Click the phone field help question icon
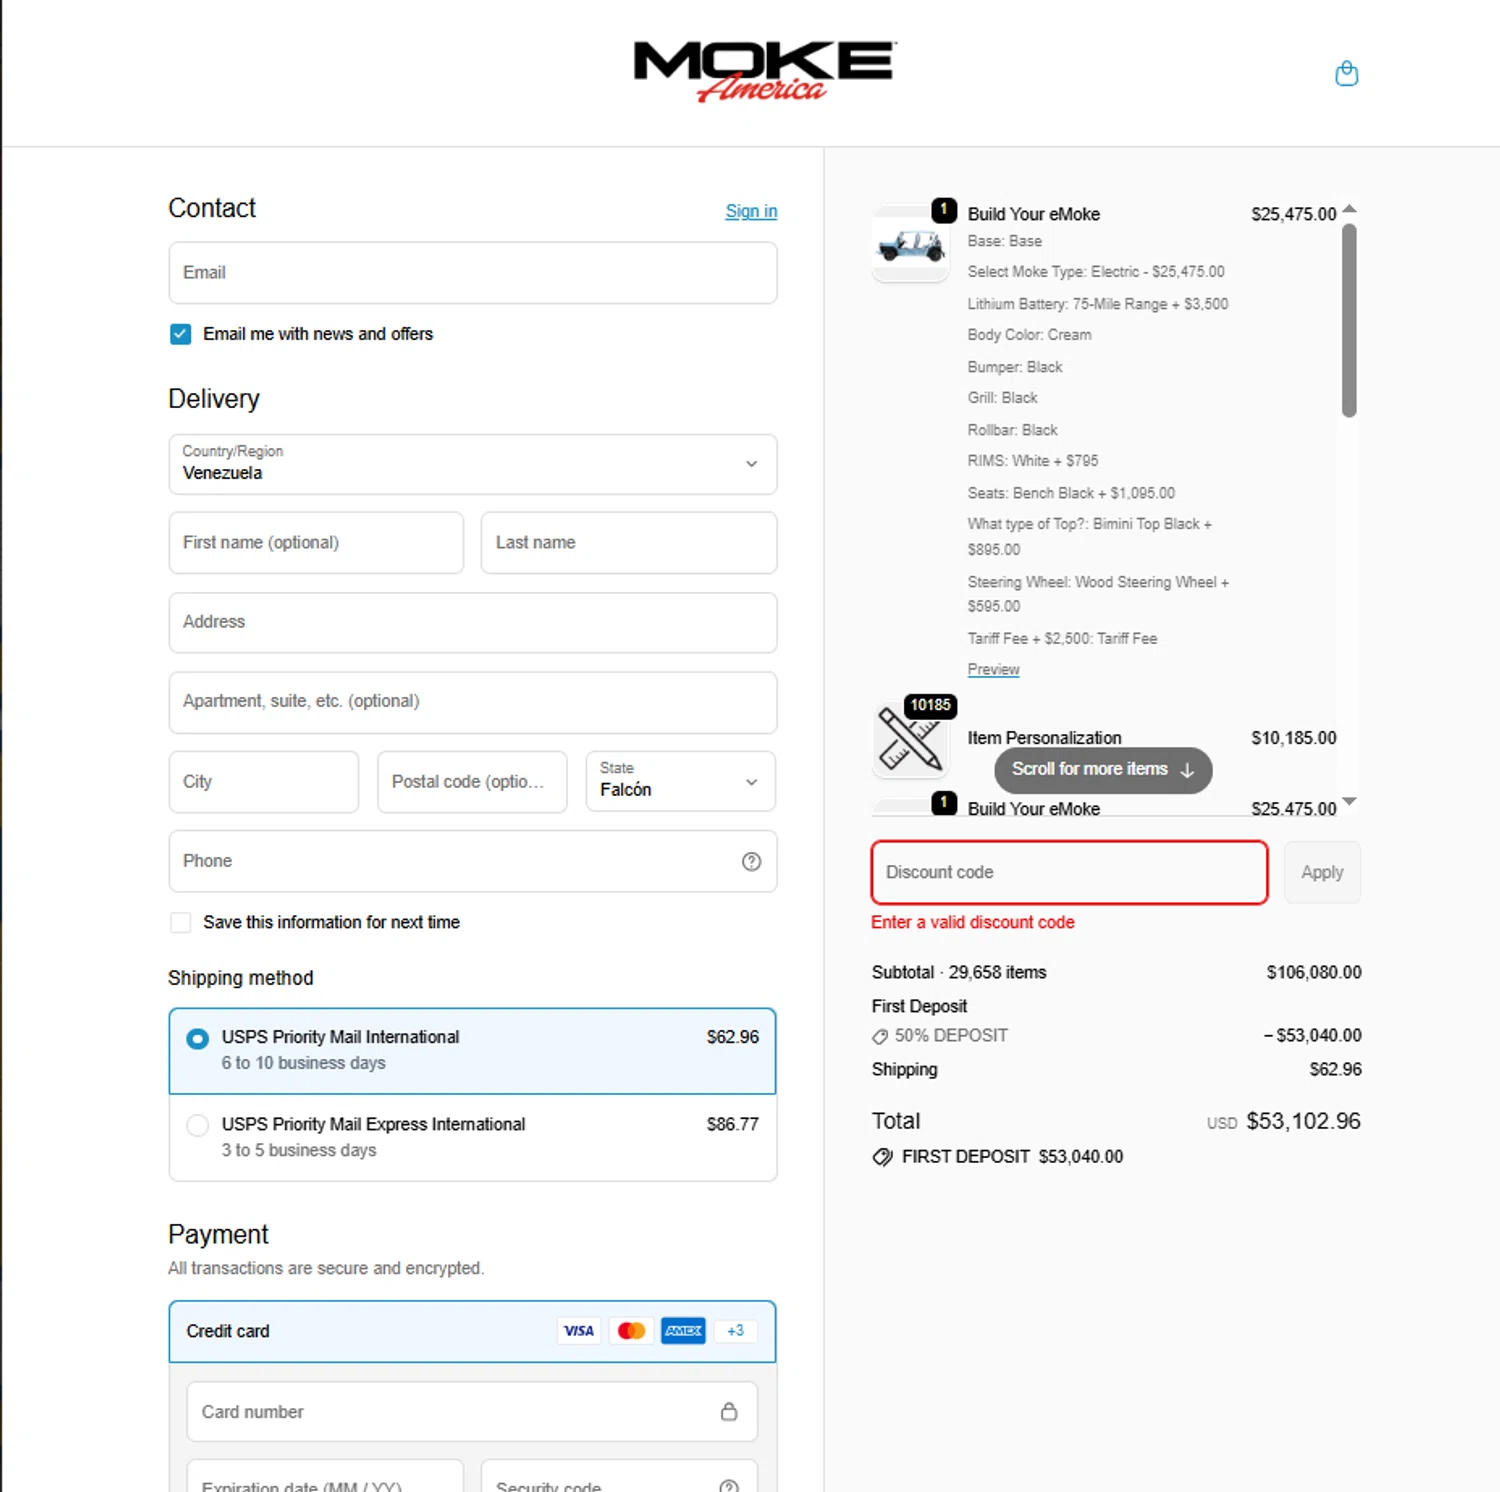The width and height of the screenshot is (1500, 1492). point(751,861)
